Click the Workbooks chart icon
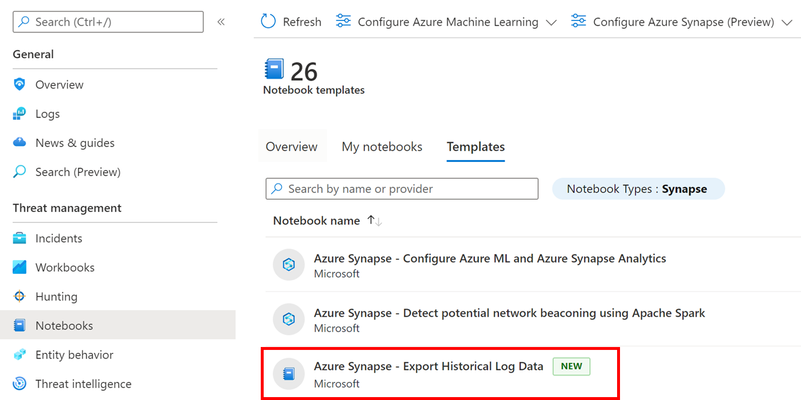The width and height of the screenshot is (801, 400). pyautogui.click(x=19, y=267)
